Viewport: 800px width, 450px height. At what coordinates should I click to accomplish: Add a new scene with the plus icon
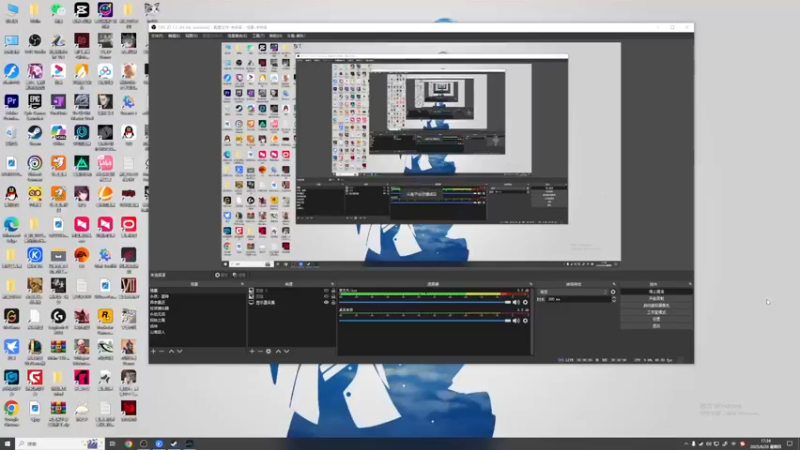coord(154,352)
